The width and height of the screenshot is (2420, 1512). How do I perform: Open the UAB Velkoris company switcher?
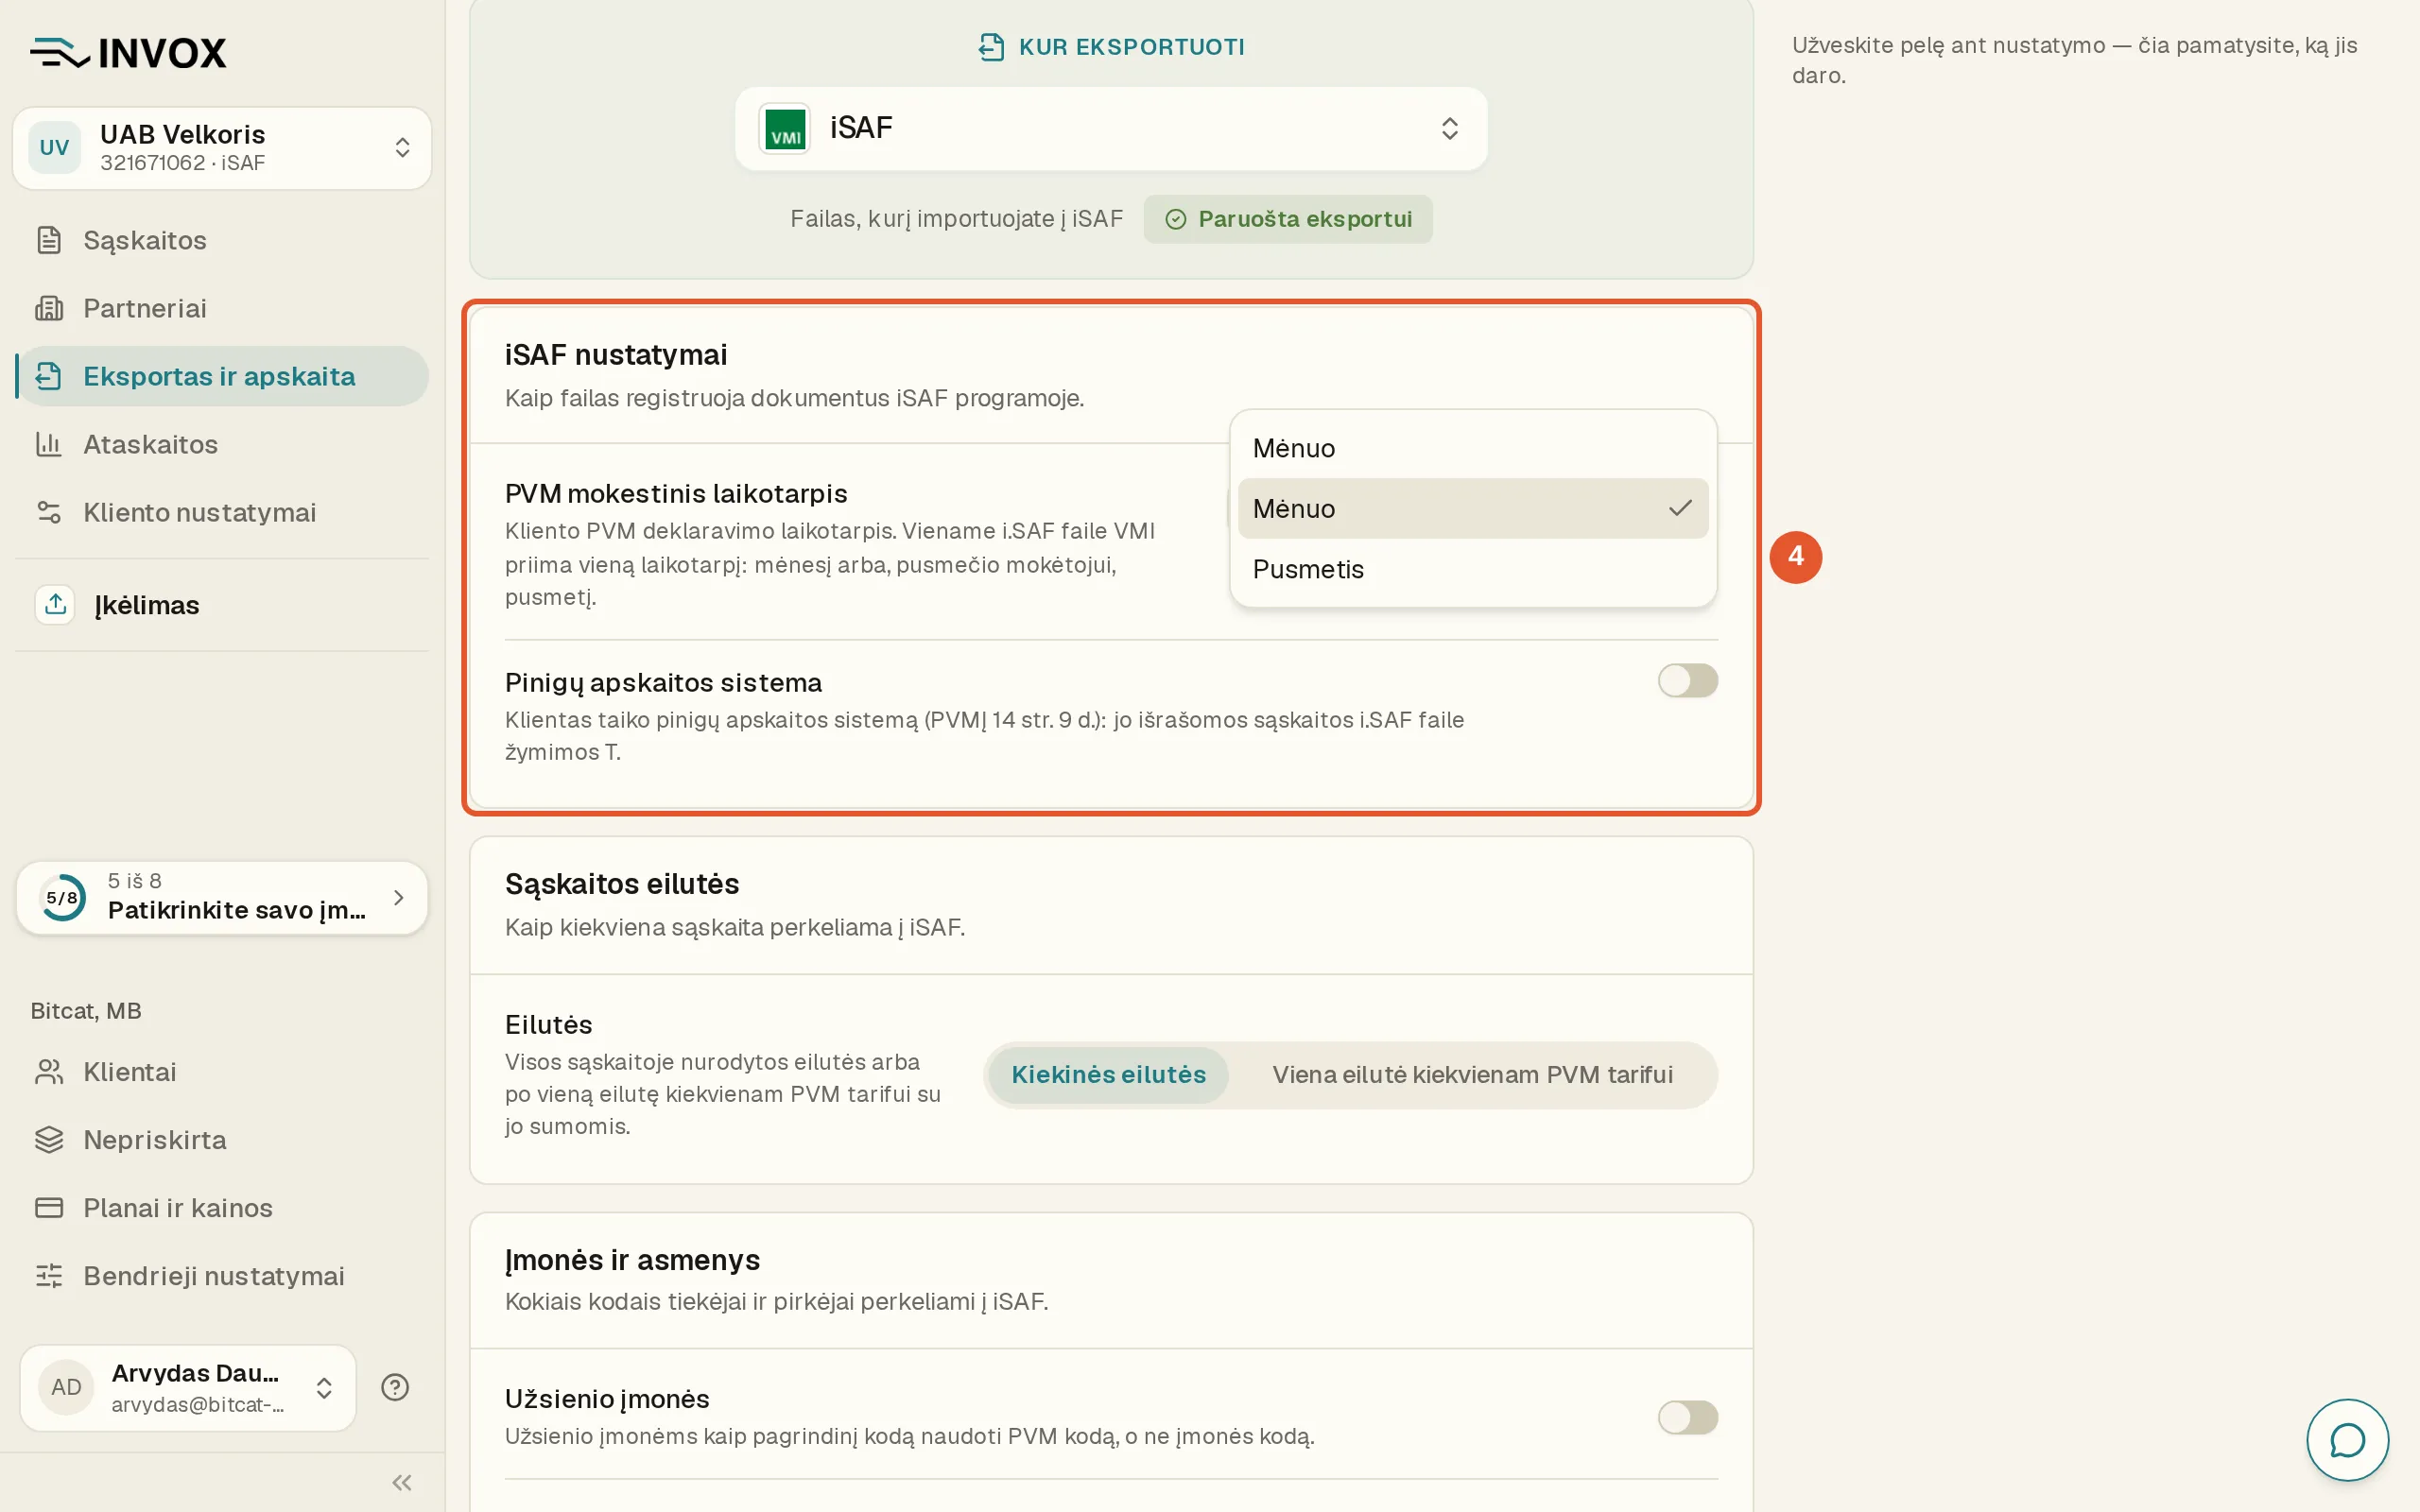222,148
